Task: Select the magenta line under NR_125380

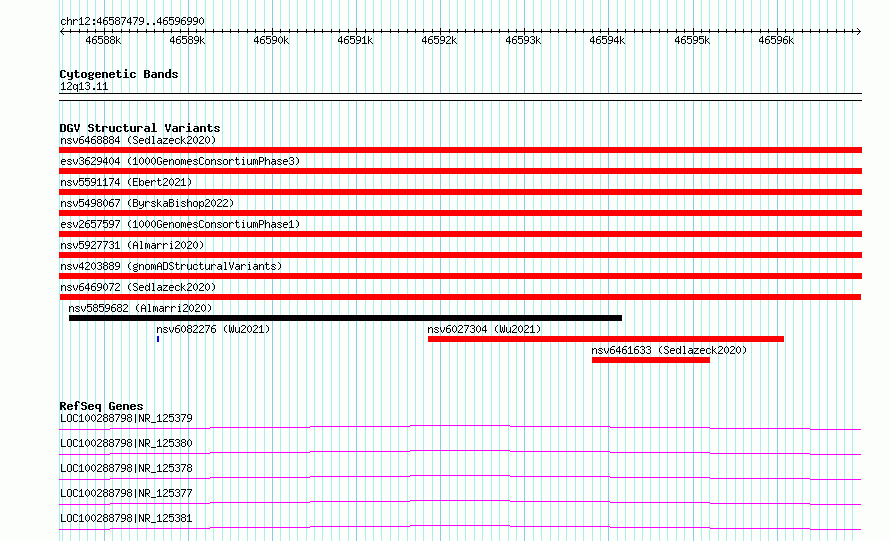Action: click(460, 452)
